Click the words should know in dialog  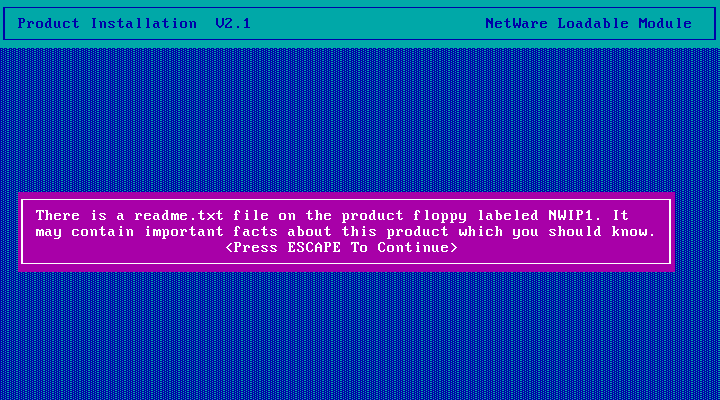point(602,231)
